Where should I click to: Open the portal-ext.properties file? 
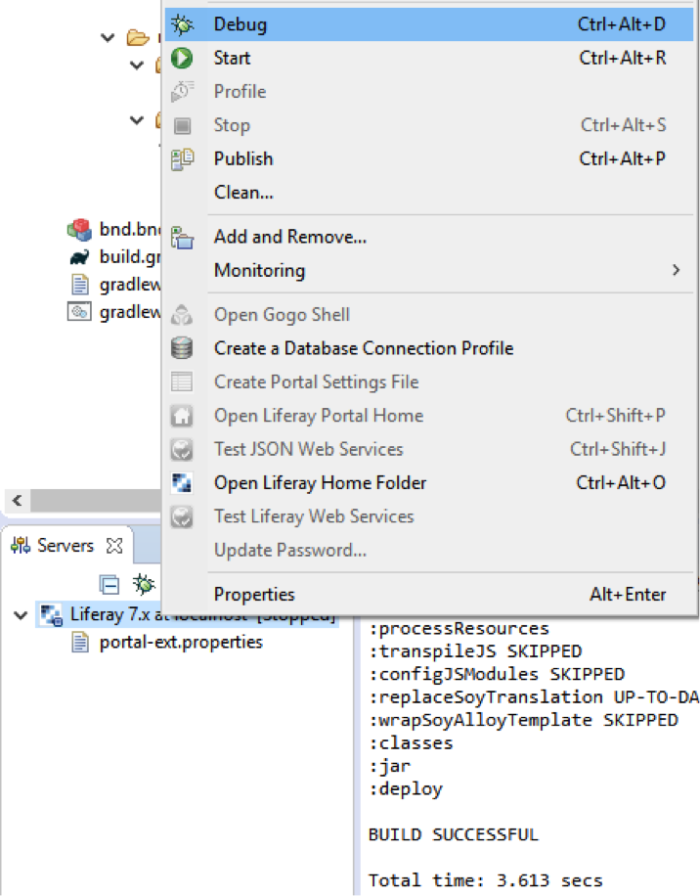(x=181, y=642)
